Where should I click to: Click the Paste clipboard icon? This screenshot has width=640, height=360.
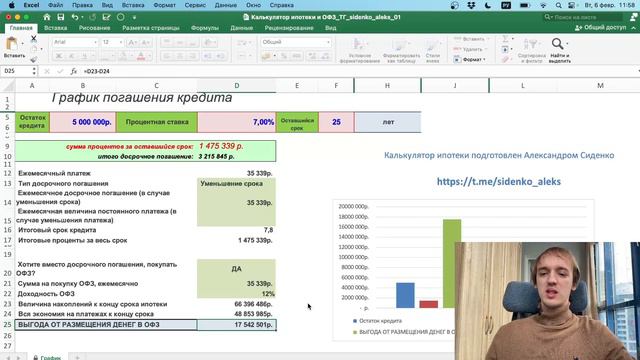click(x=12, y=44)
